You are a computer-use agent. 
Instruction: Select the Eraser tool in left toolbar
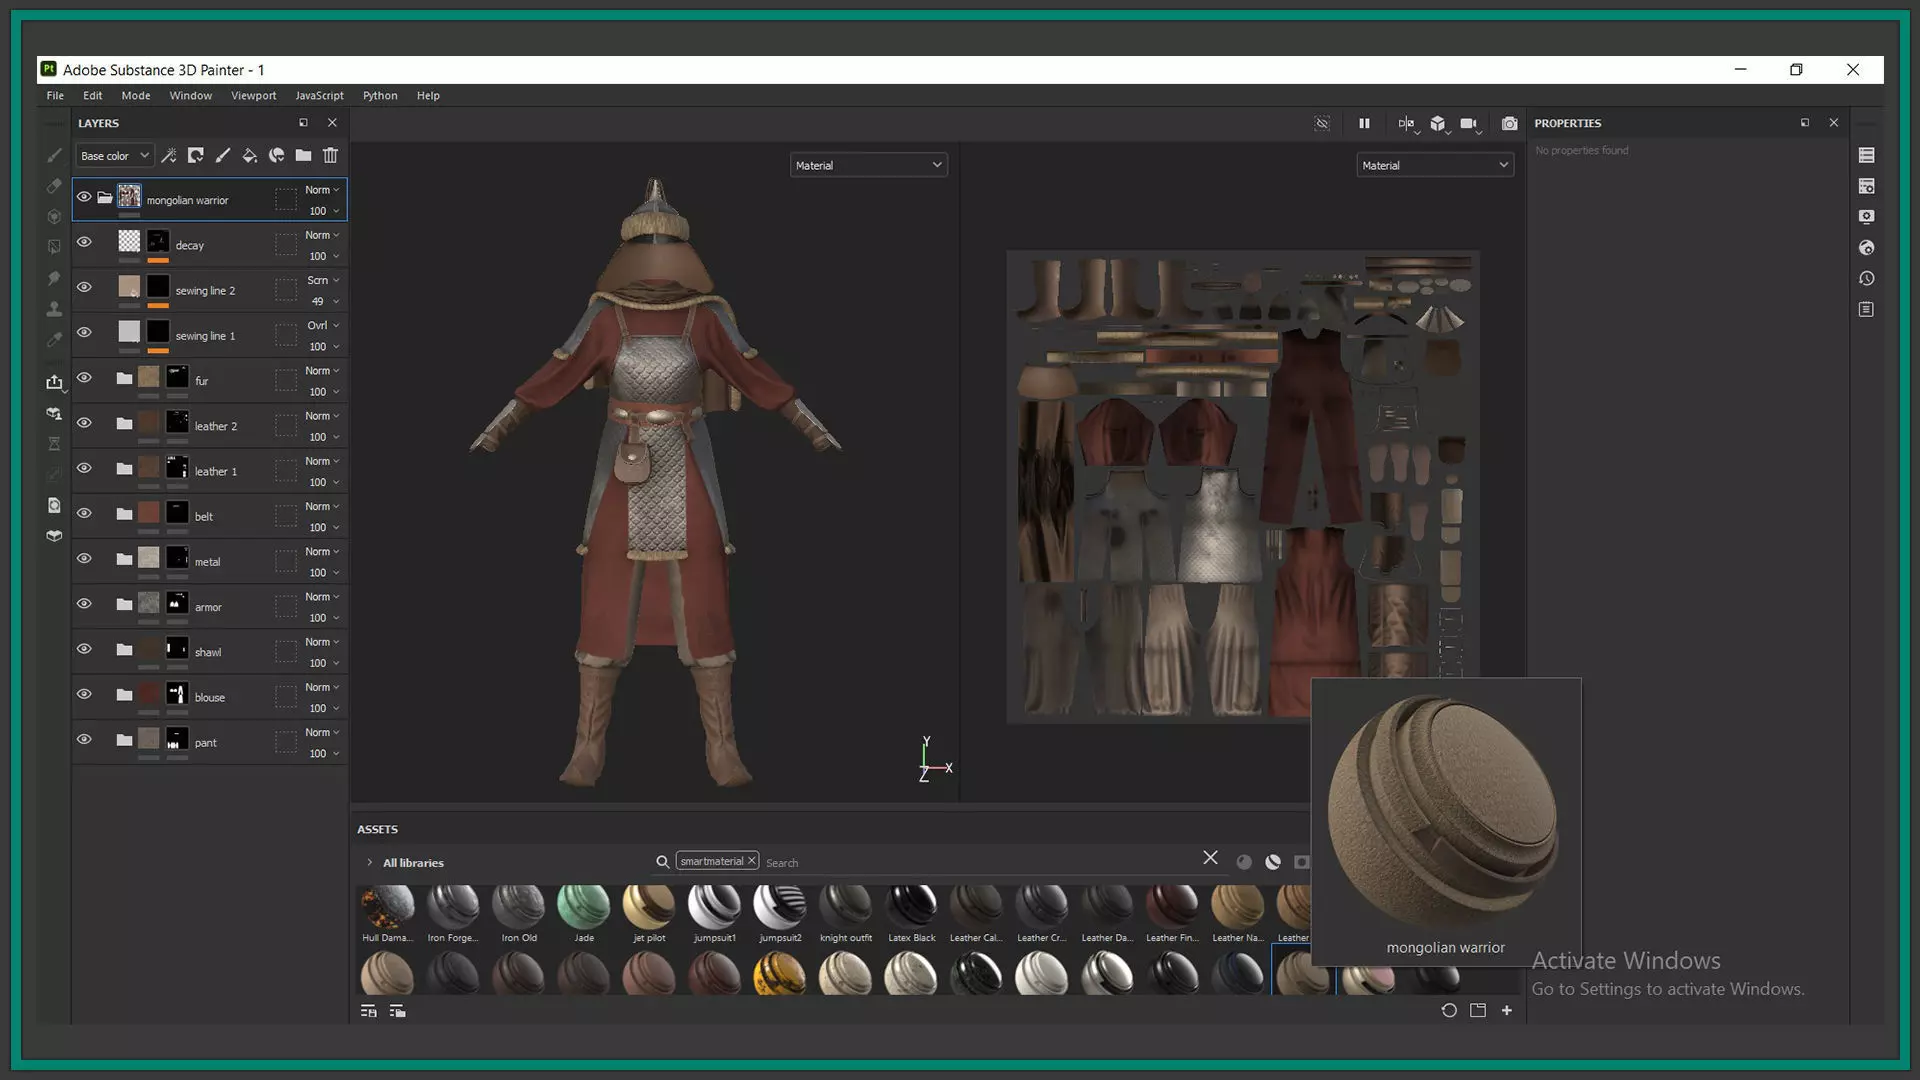[54, 186]
